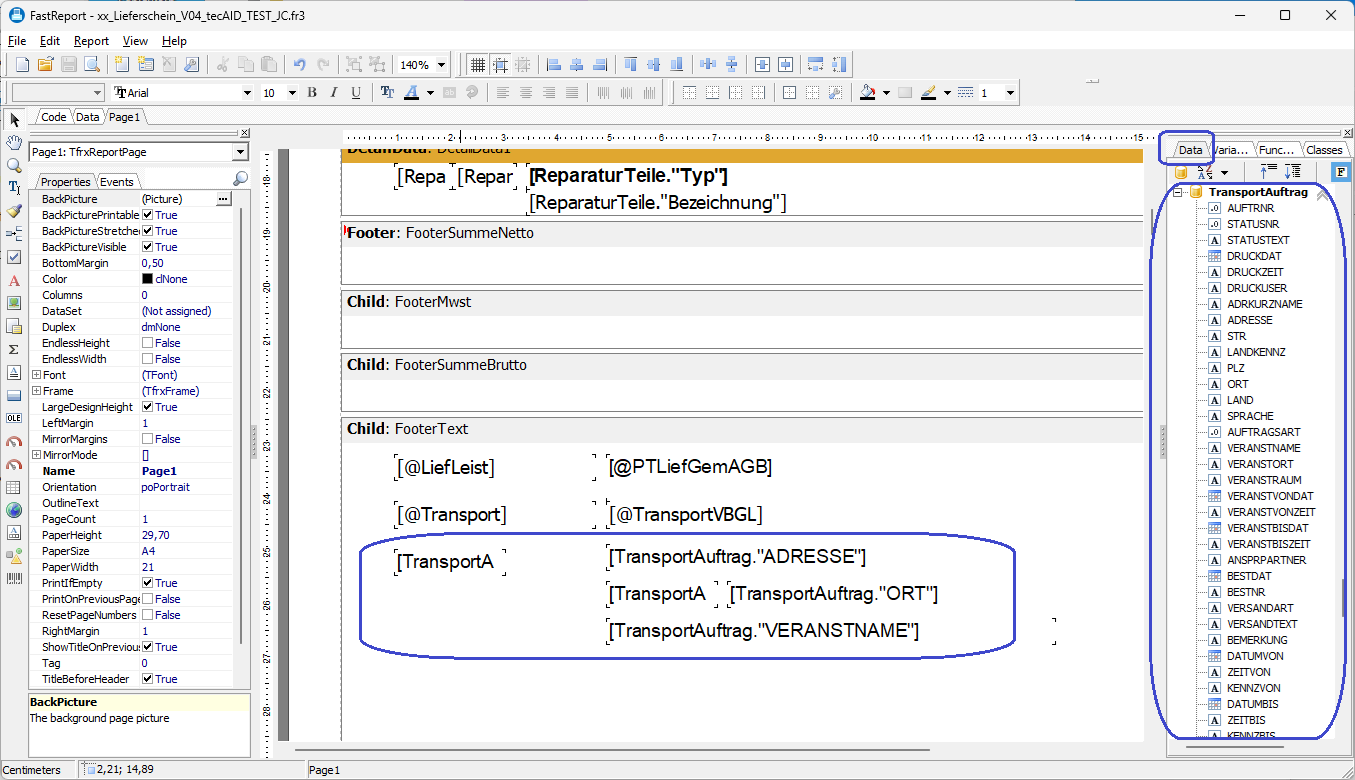Expand the Font property node
Image resolution: width=1355 pixels, height=780 pixels.
(x=36, y=375)
